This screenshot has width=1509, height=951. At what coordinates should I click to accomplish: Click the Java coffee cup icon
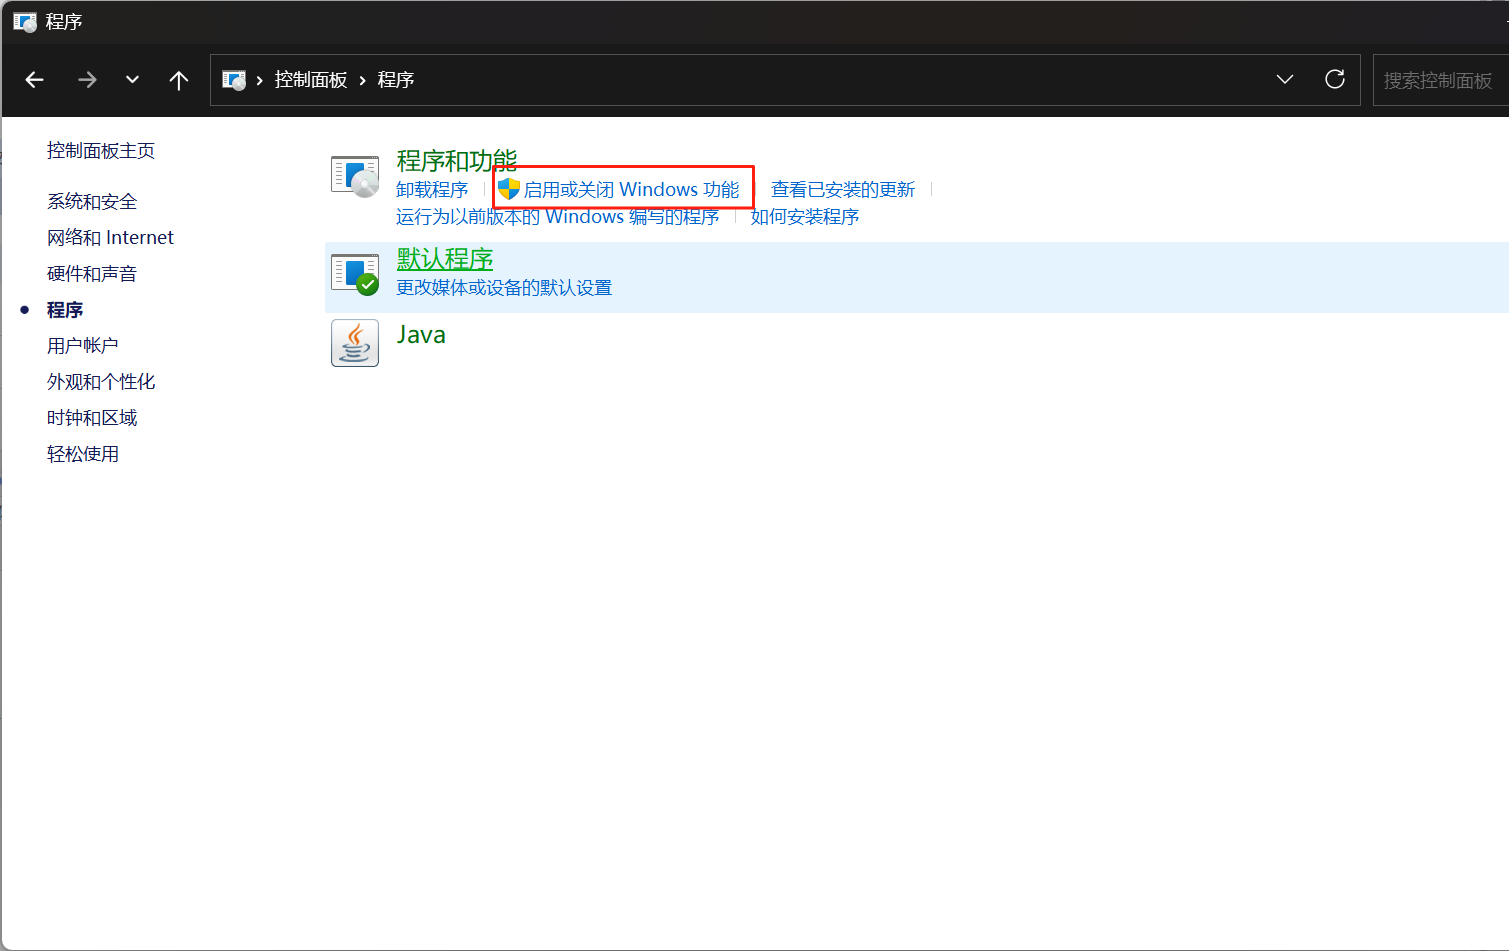(355, 343)
